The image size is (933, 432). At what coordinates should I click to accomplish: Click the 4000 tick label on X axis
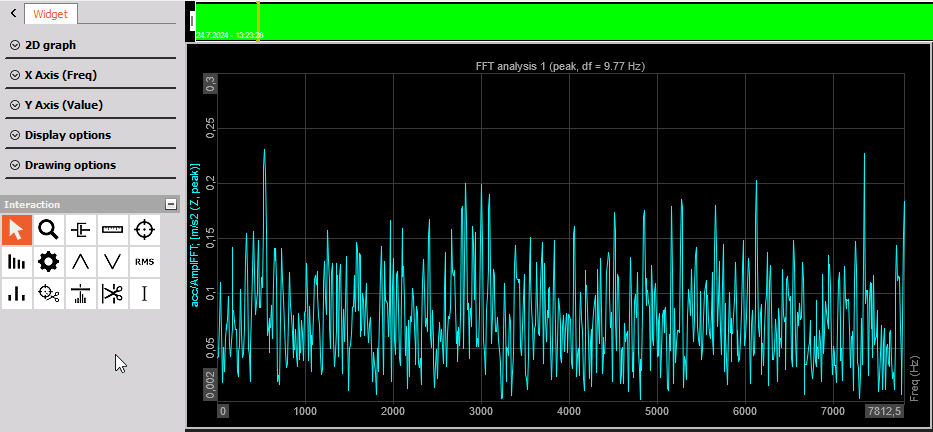[569, 411]
